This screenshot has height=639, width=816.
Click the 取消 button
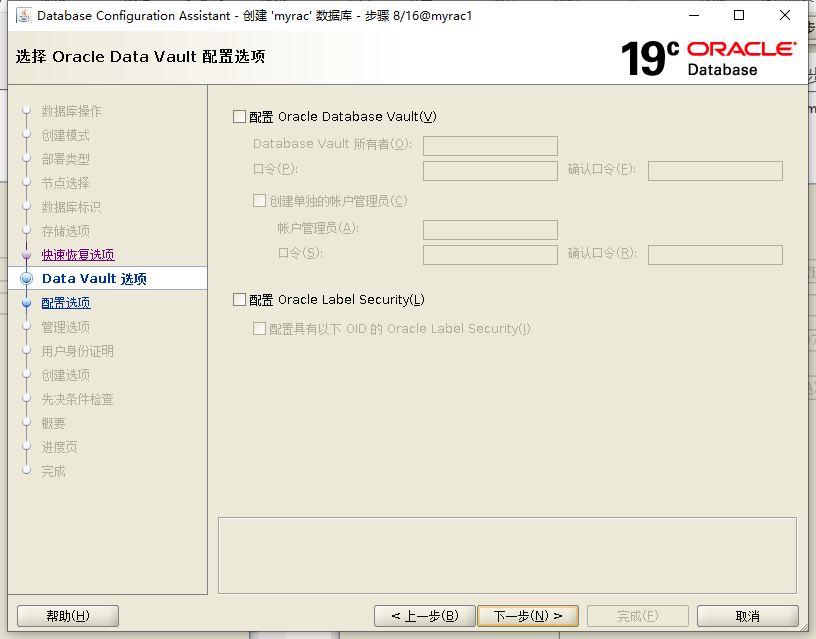pyautogui.click(x=748, y=616)
